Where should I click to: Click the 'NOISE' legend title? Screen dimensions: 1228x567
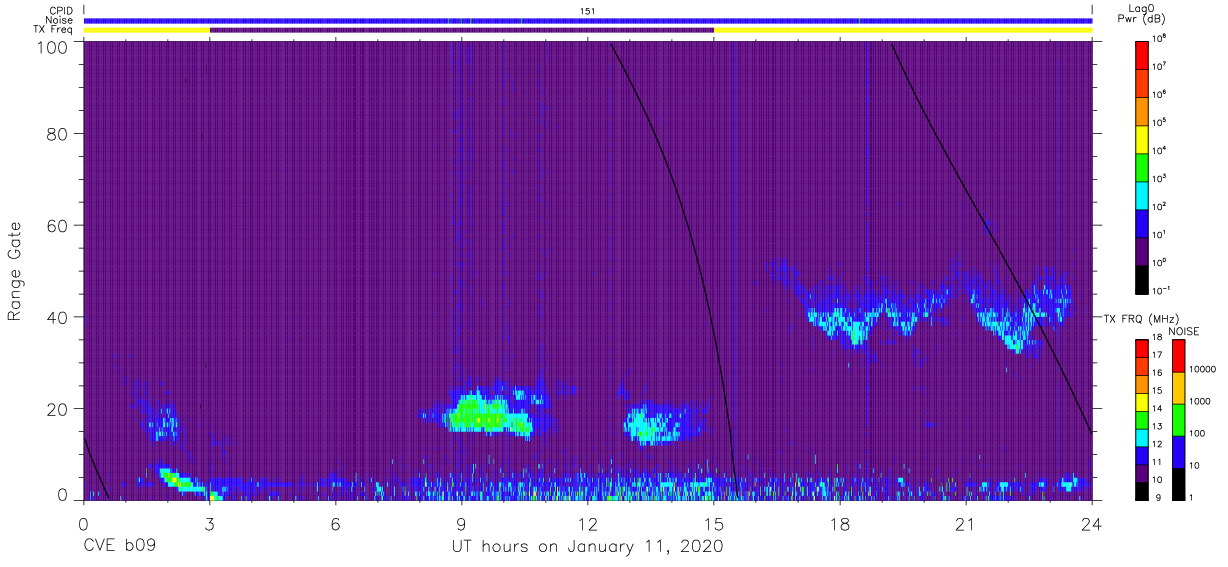pos(1184,331)
